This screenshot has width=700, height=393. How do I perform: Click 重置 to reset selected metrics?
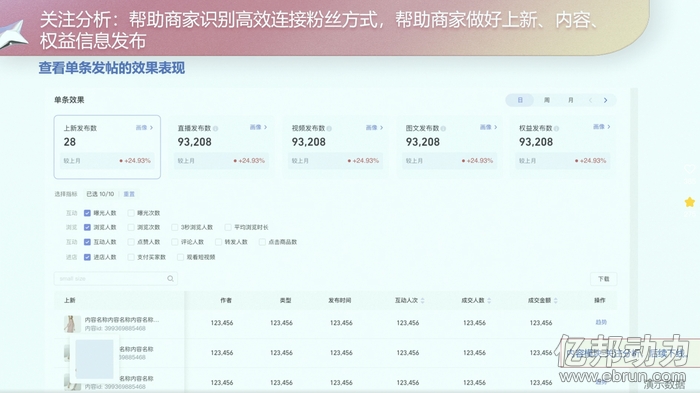[129, 194]
